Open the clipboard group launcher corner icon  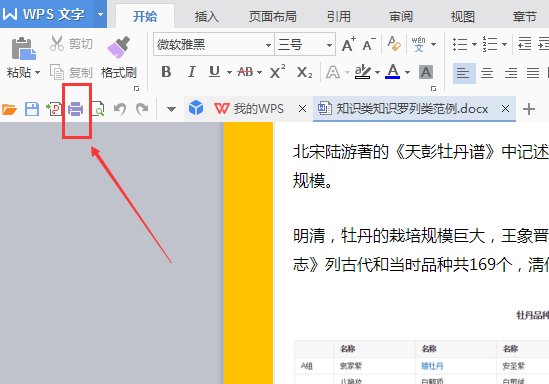click(137, 89)
